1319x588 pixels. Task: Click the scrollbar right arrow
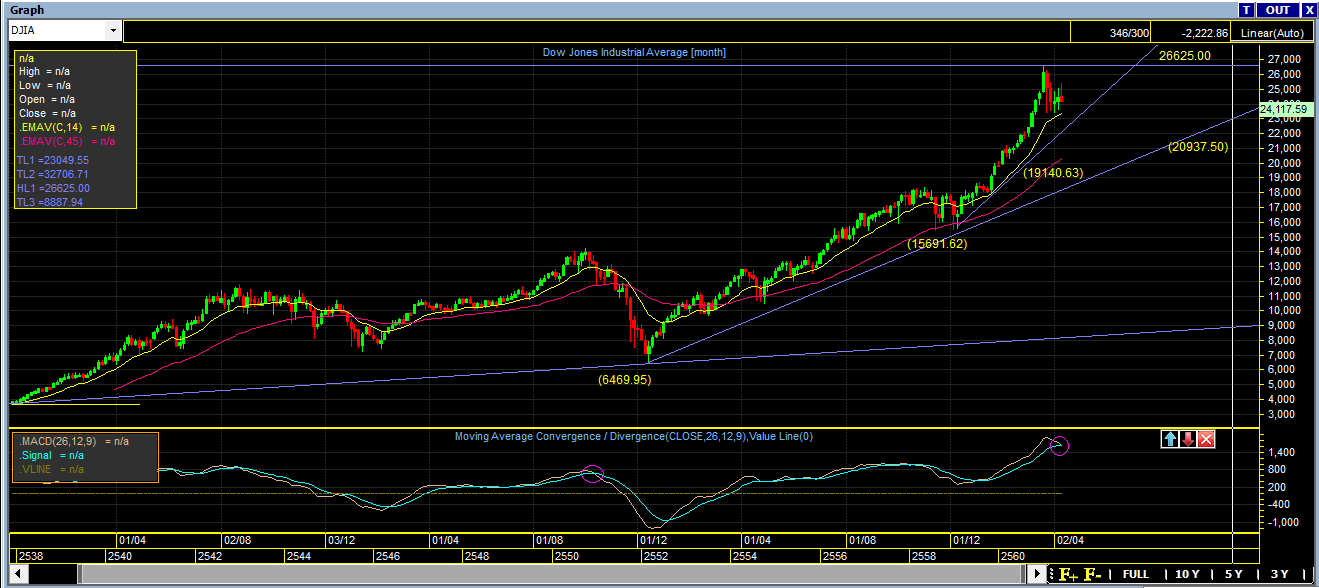(1037, 574)
